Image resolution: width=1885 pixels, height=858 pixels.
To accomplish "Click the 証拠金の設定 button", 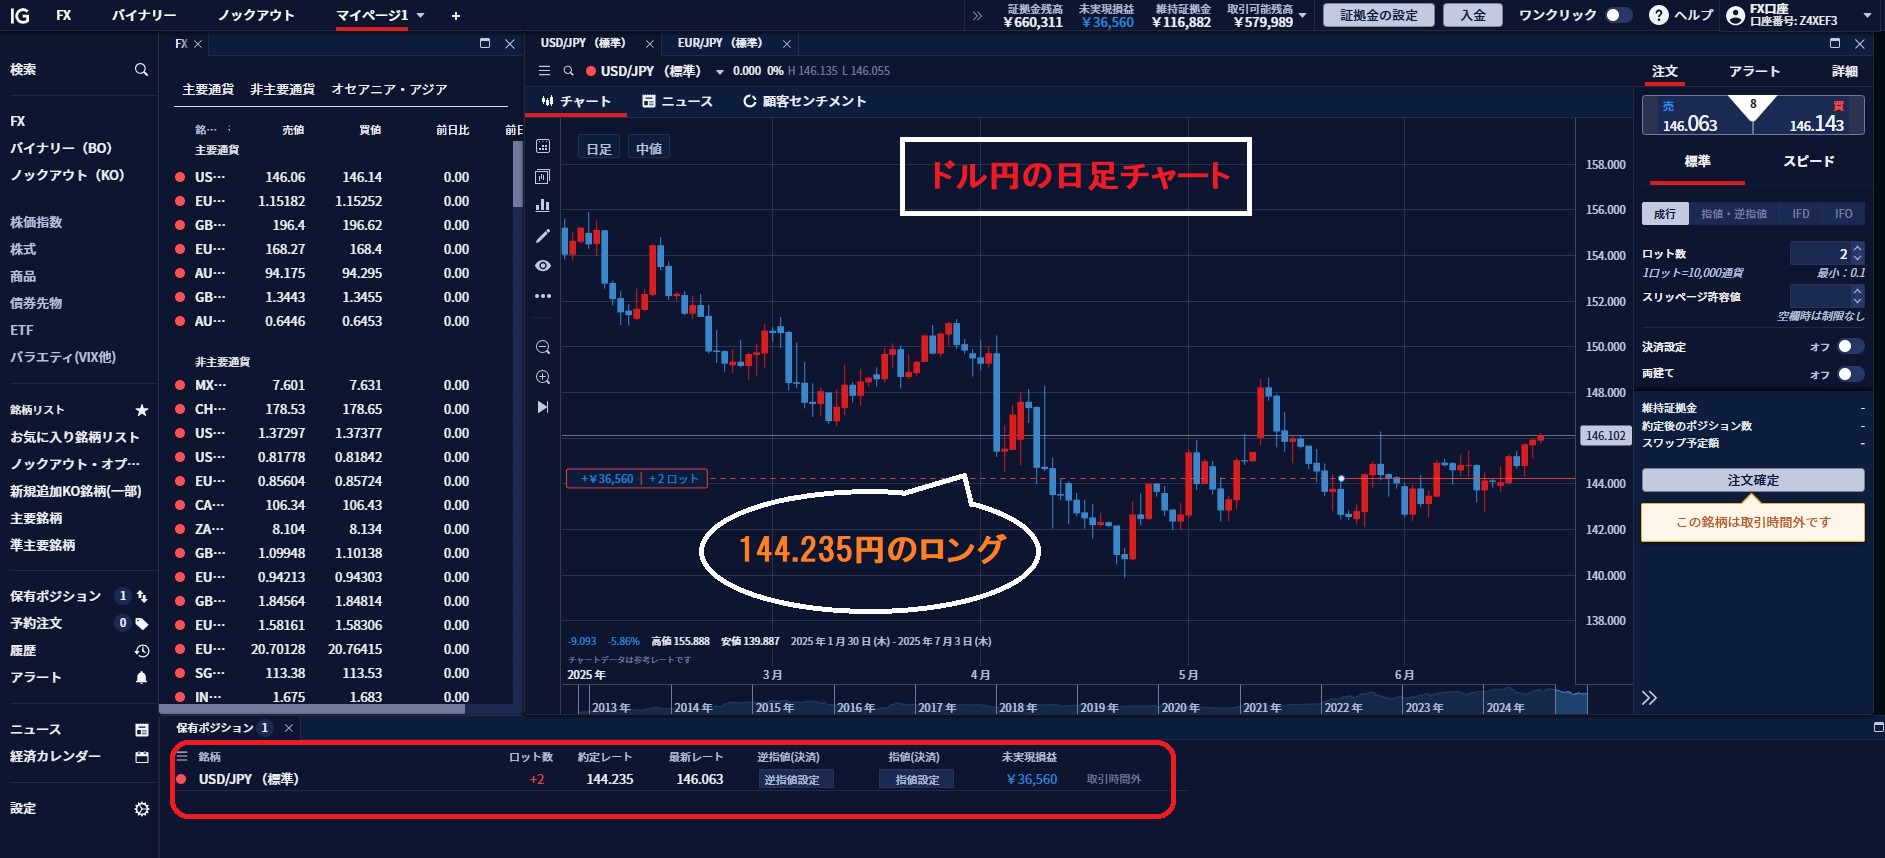I will click(1379, 15).
